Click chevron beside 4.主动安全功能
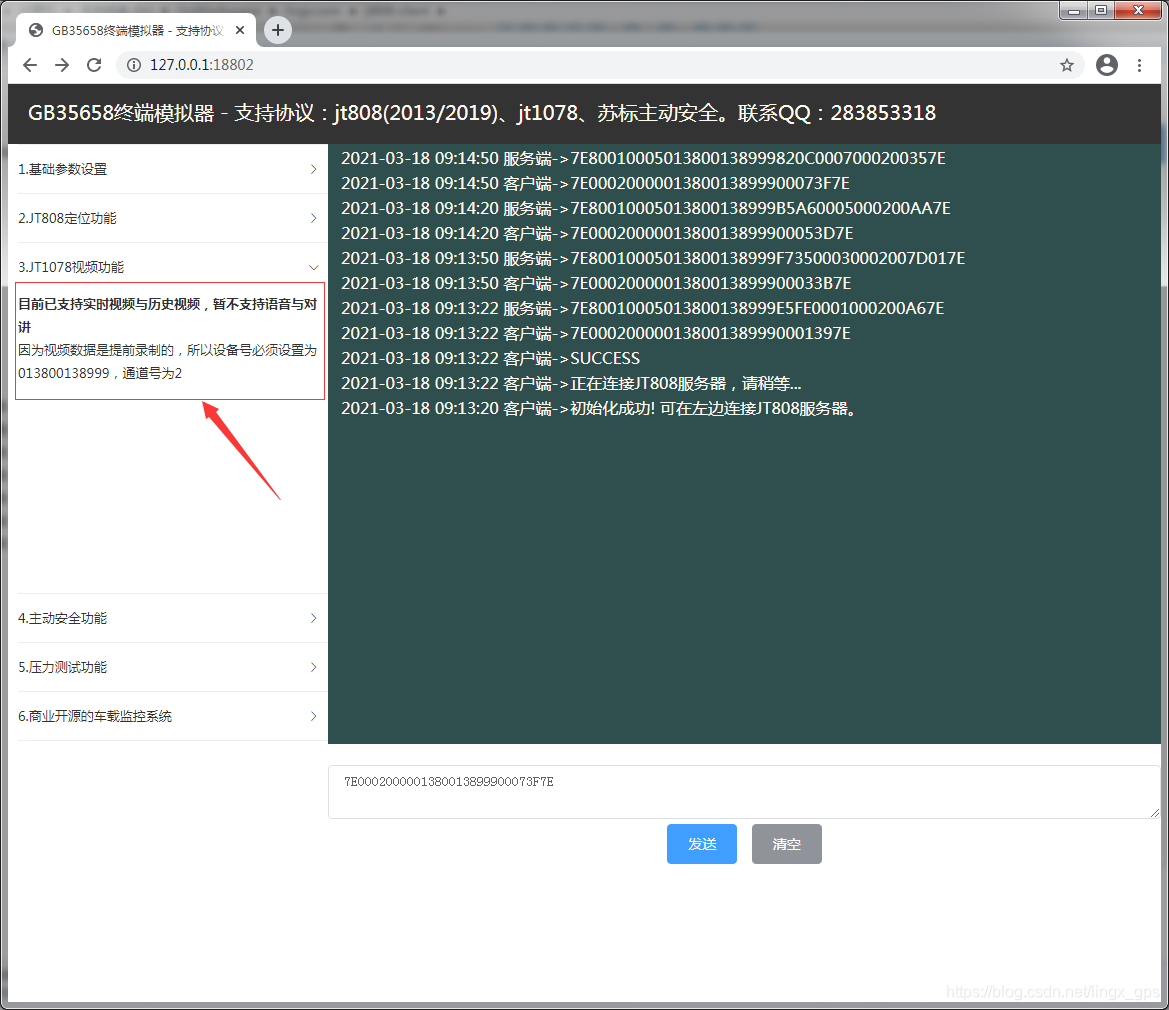1169x1010 pixels. [313, 618]
